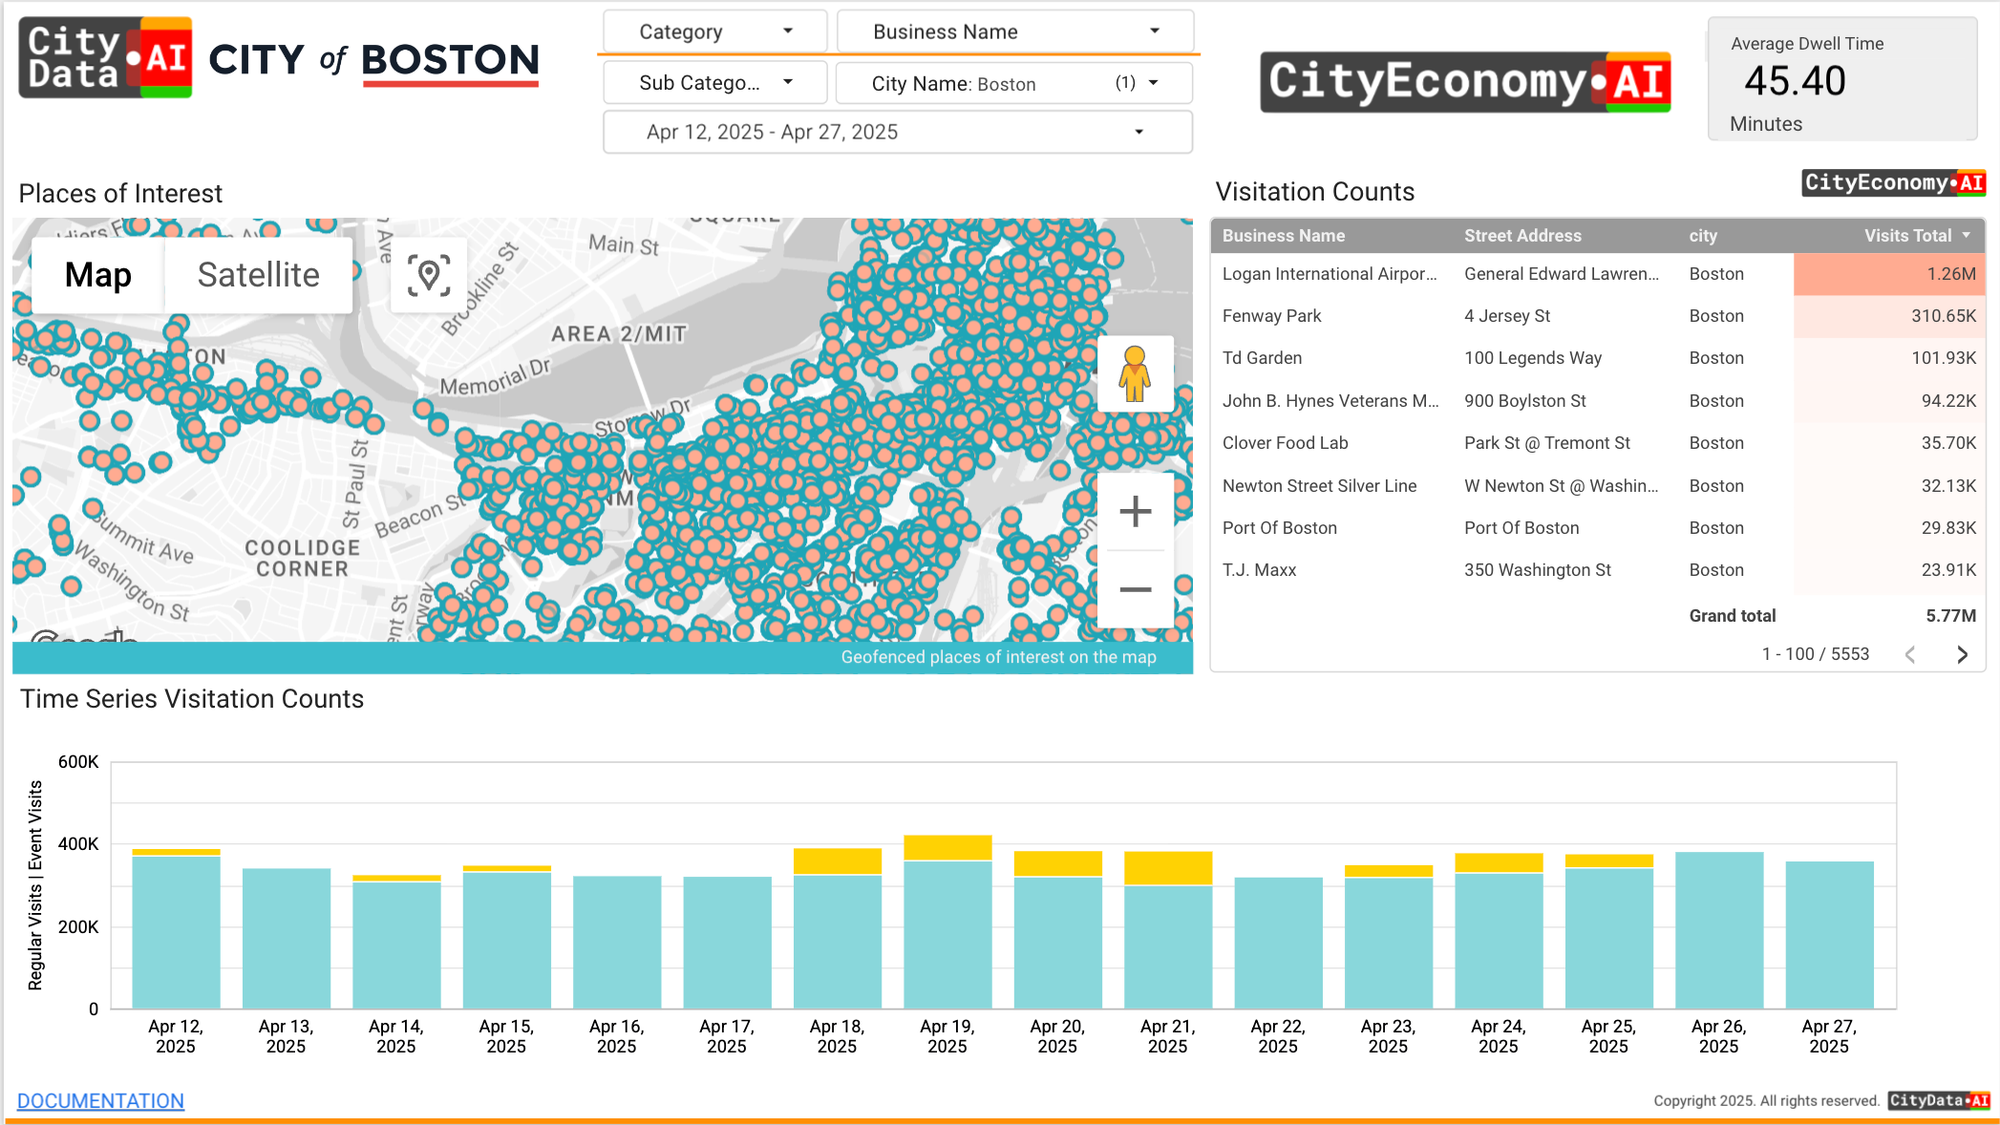Click the Fenway Park table row

pyautogui.click(x=1272, y=316)
